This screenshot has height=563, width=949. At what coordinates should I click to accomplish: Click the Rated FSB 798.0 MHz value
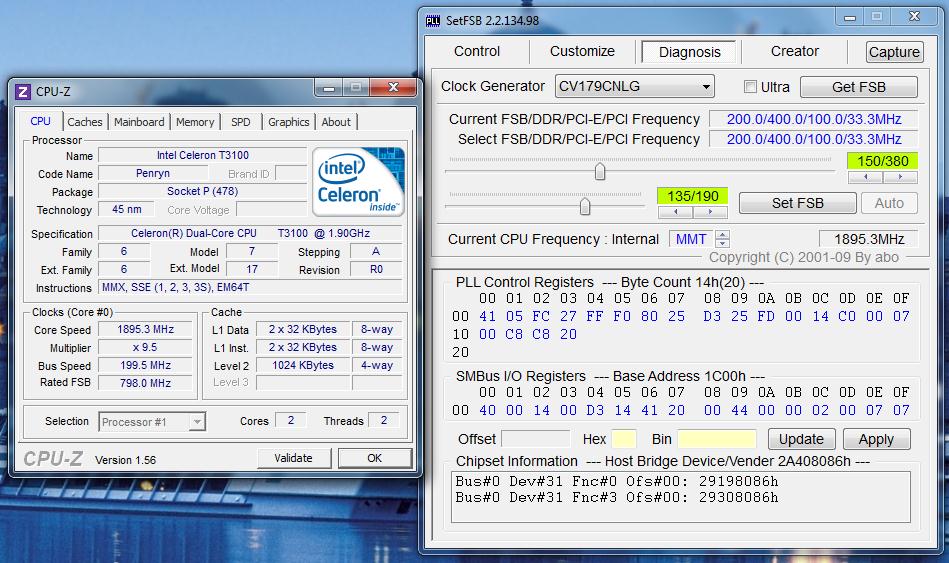[145, 383]
